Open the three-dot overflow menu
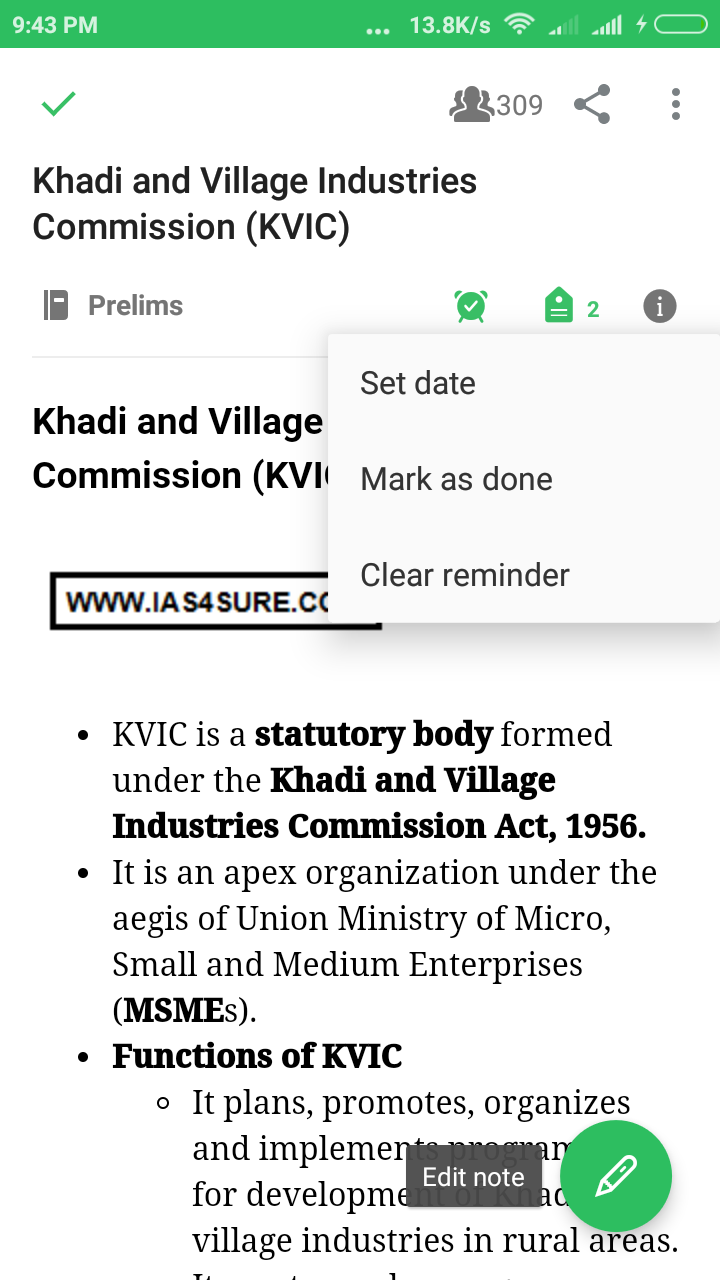The image size is (720, 1280). pyautogui.click(x=676, y=104)
